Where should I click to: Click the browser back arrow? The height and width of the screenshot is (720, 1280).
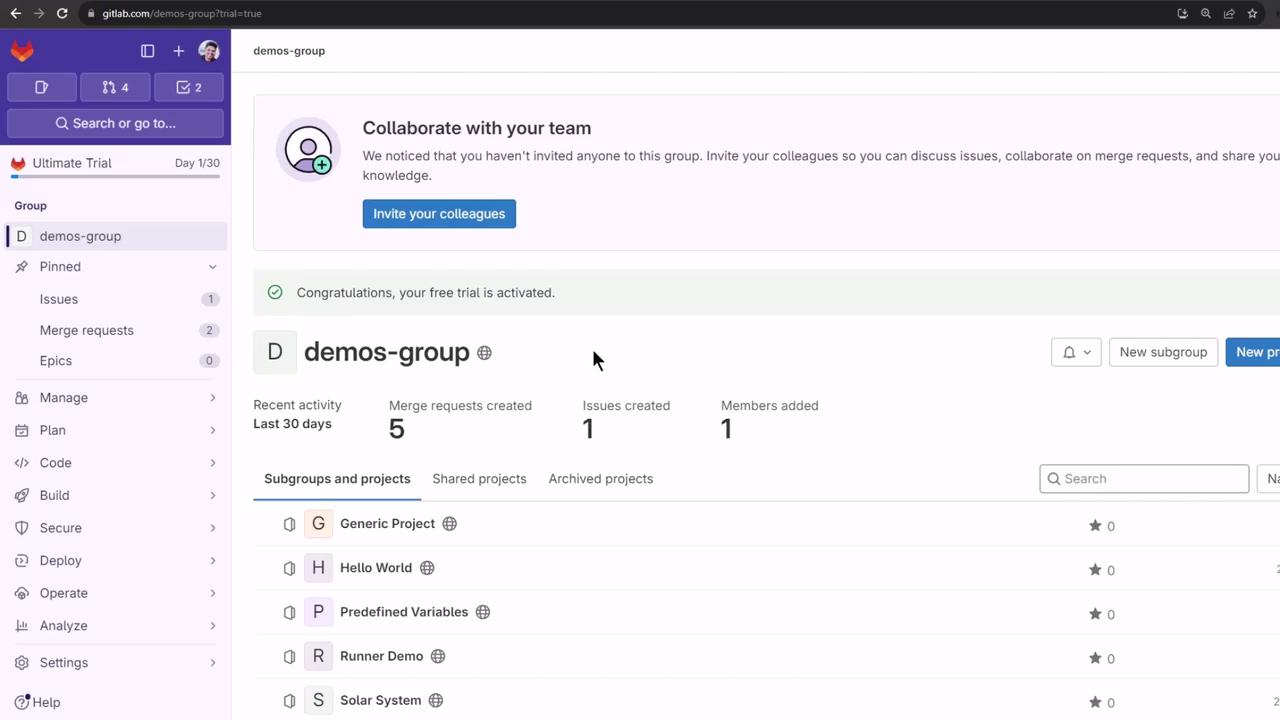pos(15,13)
